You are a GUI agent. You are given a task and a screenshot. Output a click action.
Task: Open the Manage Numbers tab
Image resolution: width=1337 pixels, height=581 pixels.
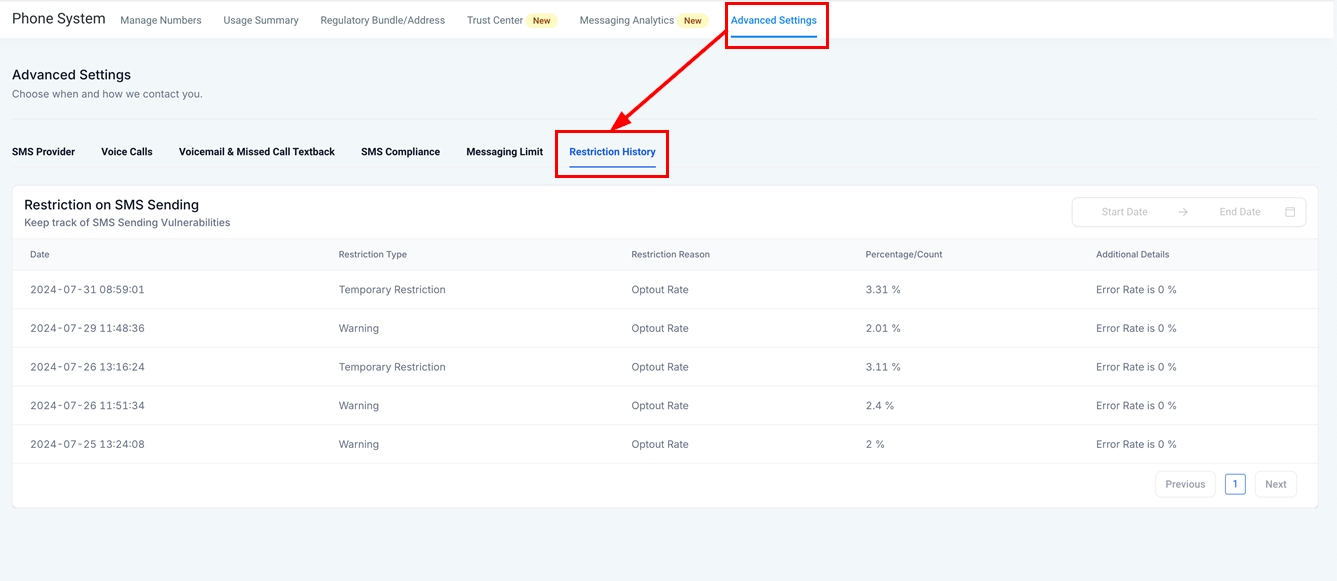pyautogui.click(x=161, y=20)
